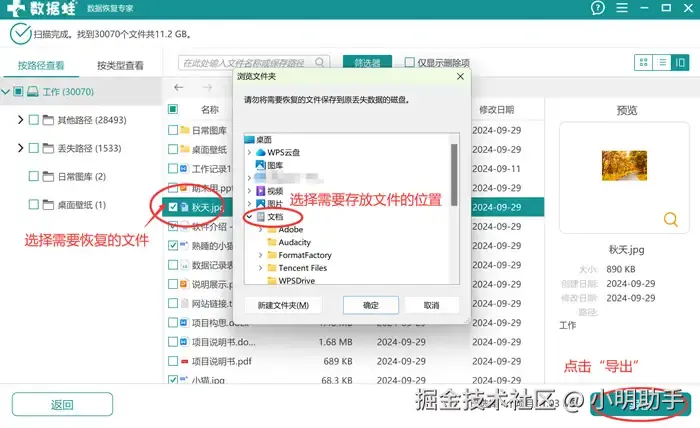Click 新建文件夹(M) button
Viewport: 700px width, 428px height.
[283, 305]
